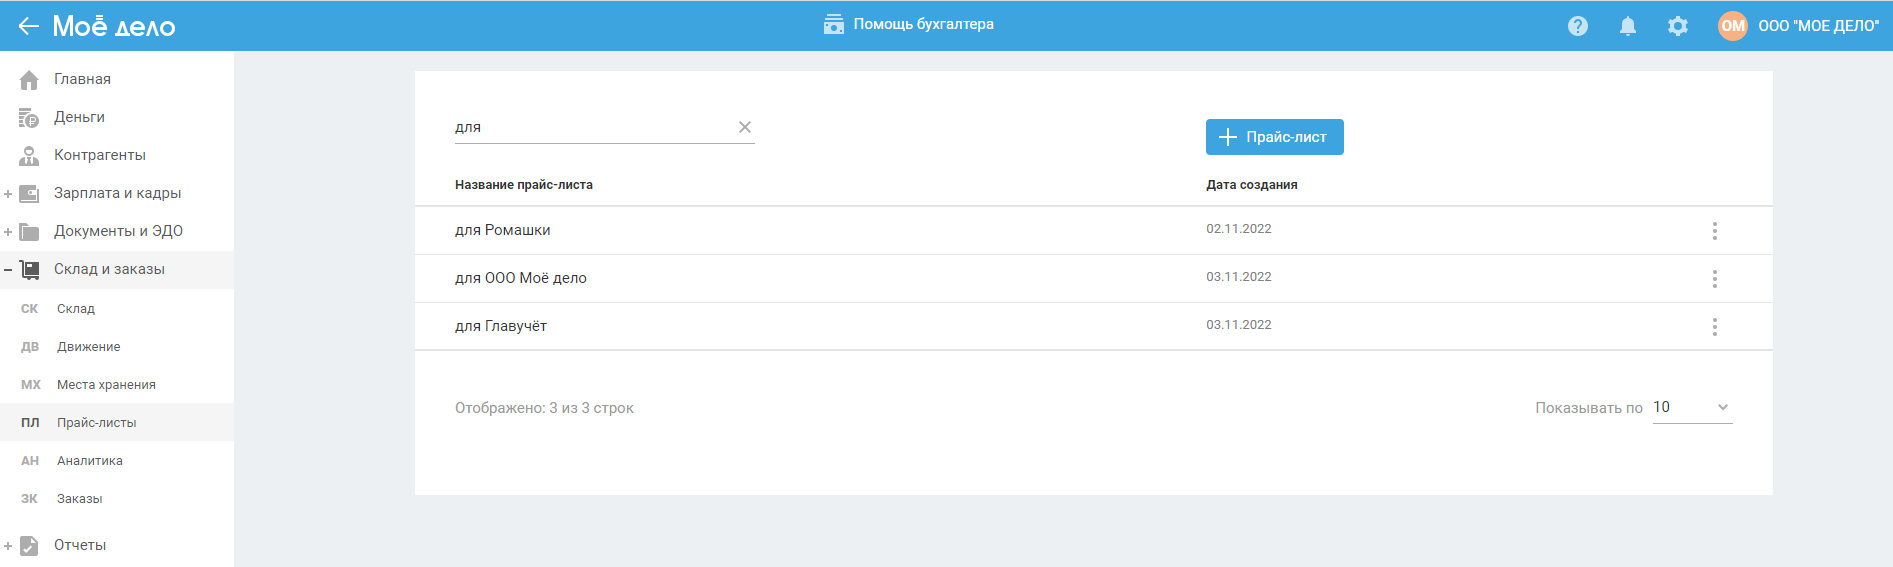Open the help question mark icon
Viewport: 1893px width, 567px height.
click(1578, 26)
